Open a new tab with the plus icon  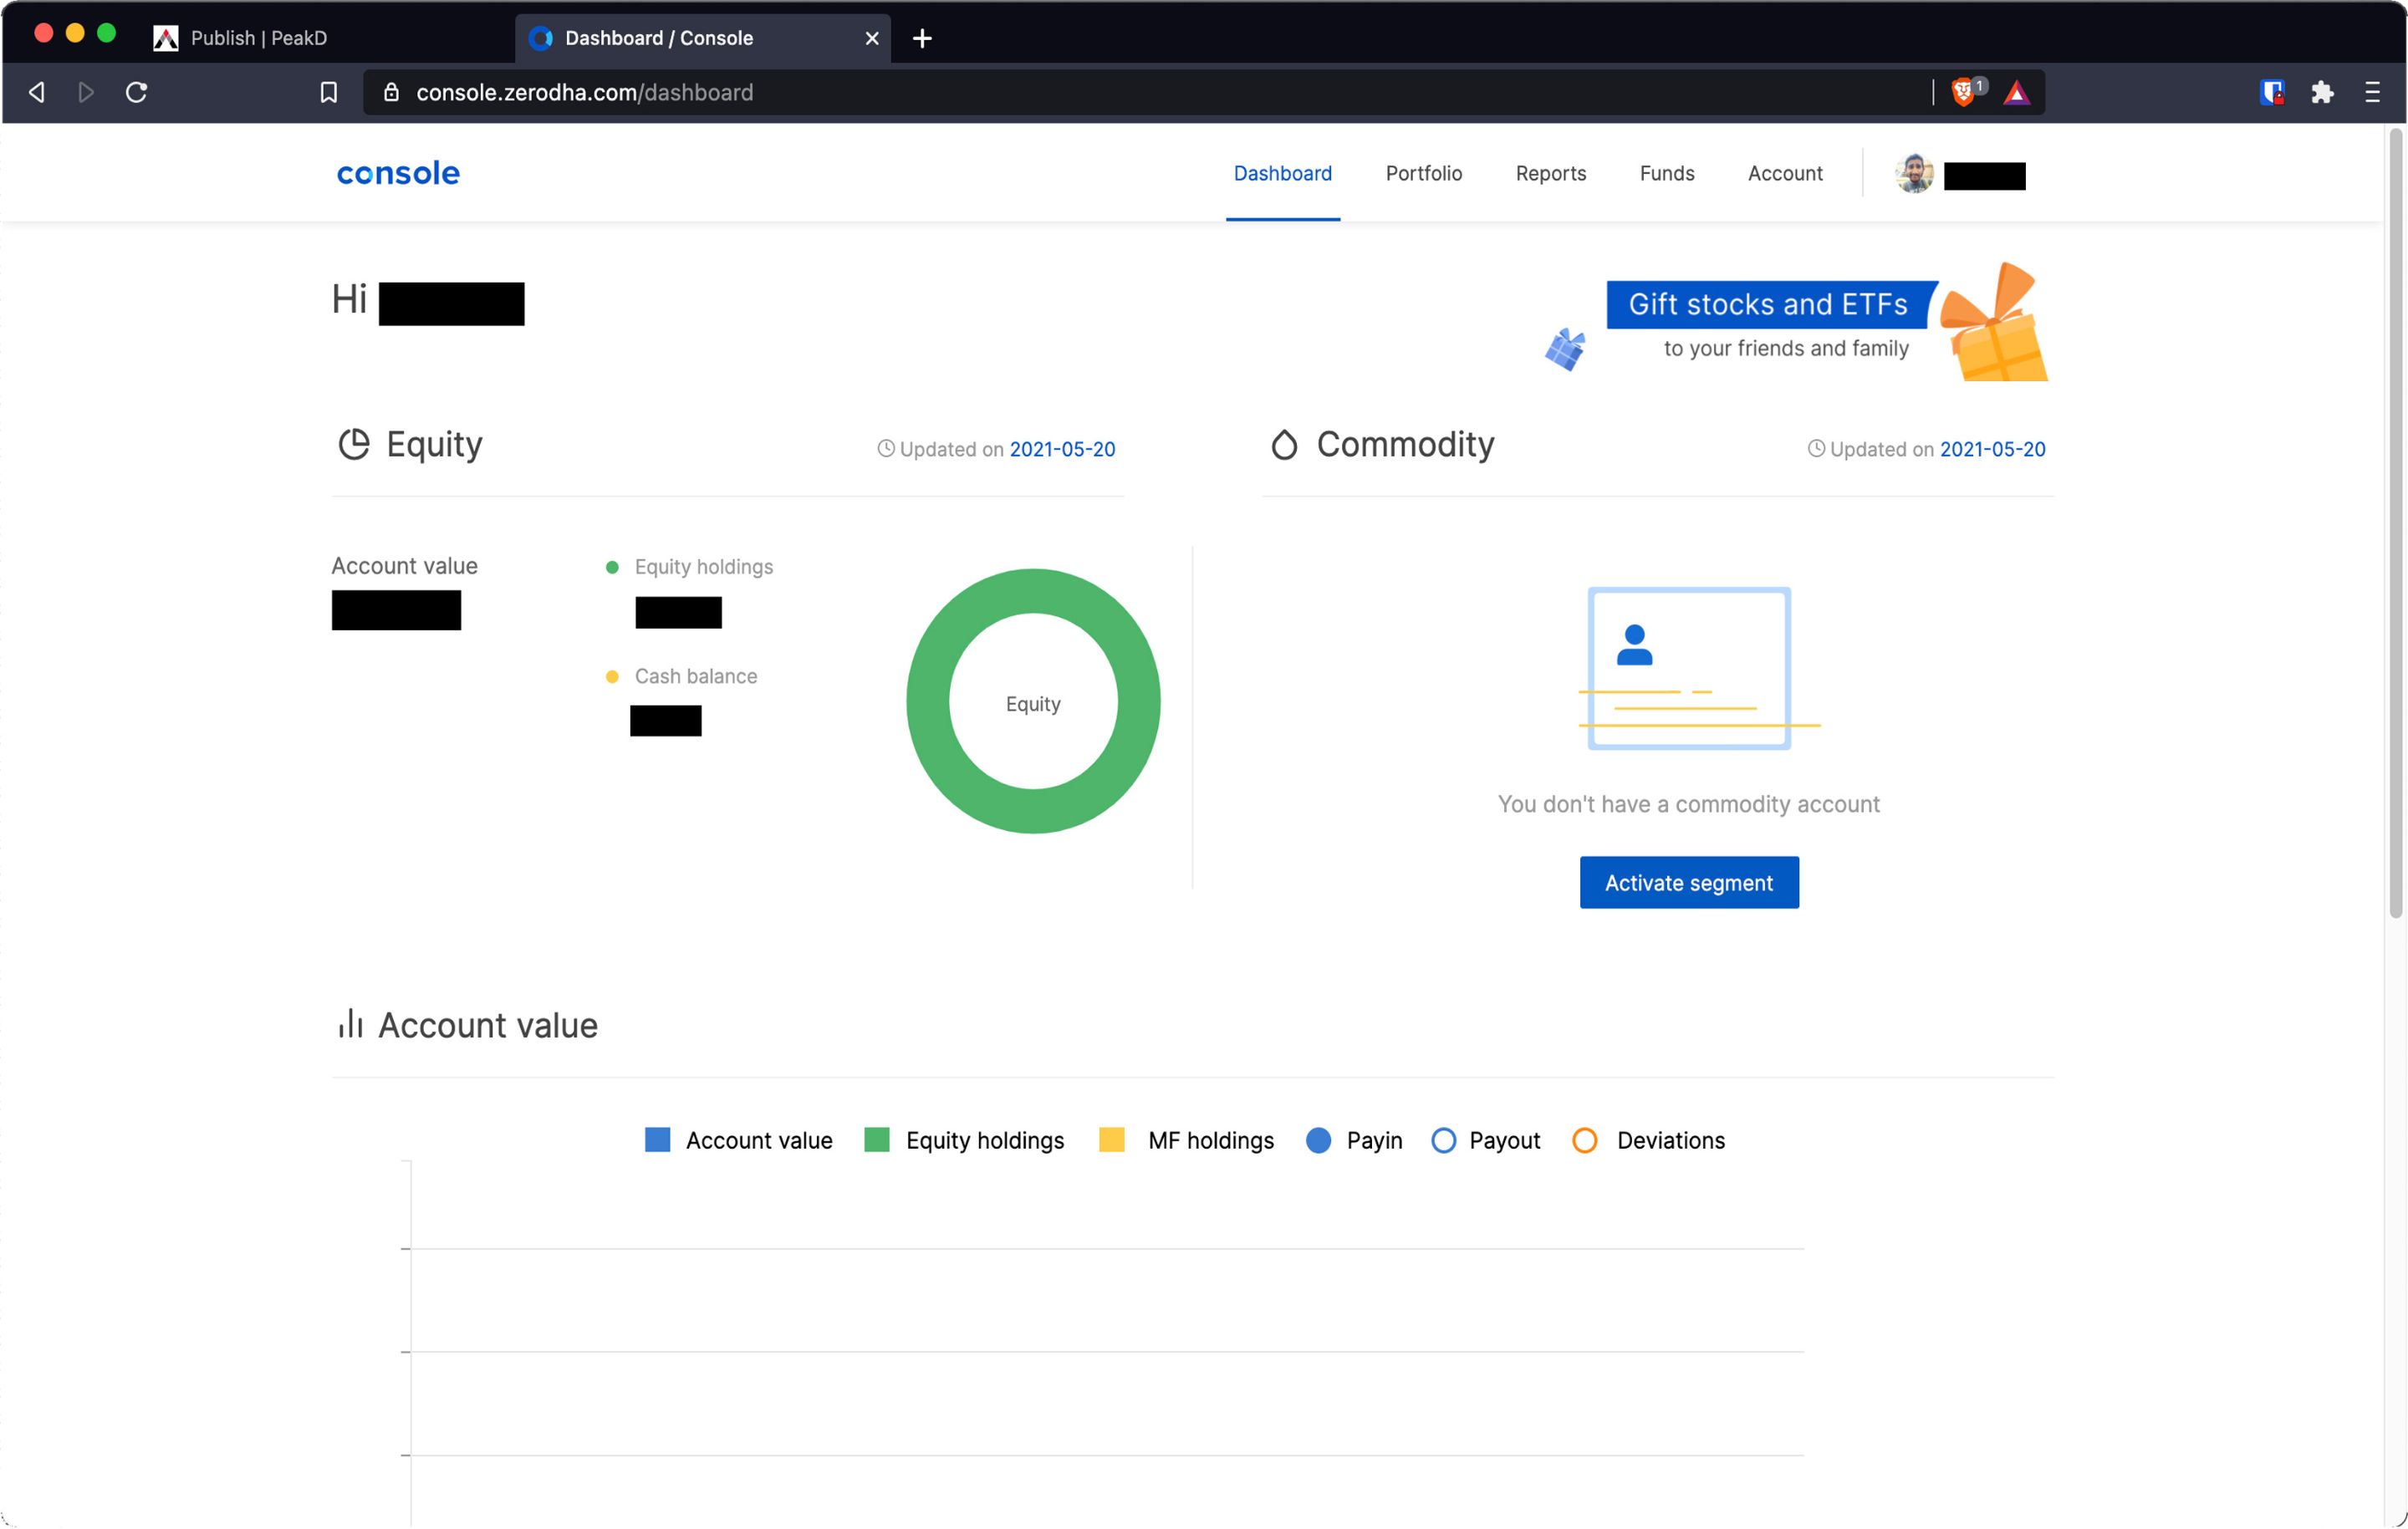click(x=922, y=38)
